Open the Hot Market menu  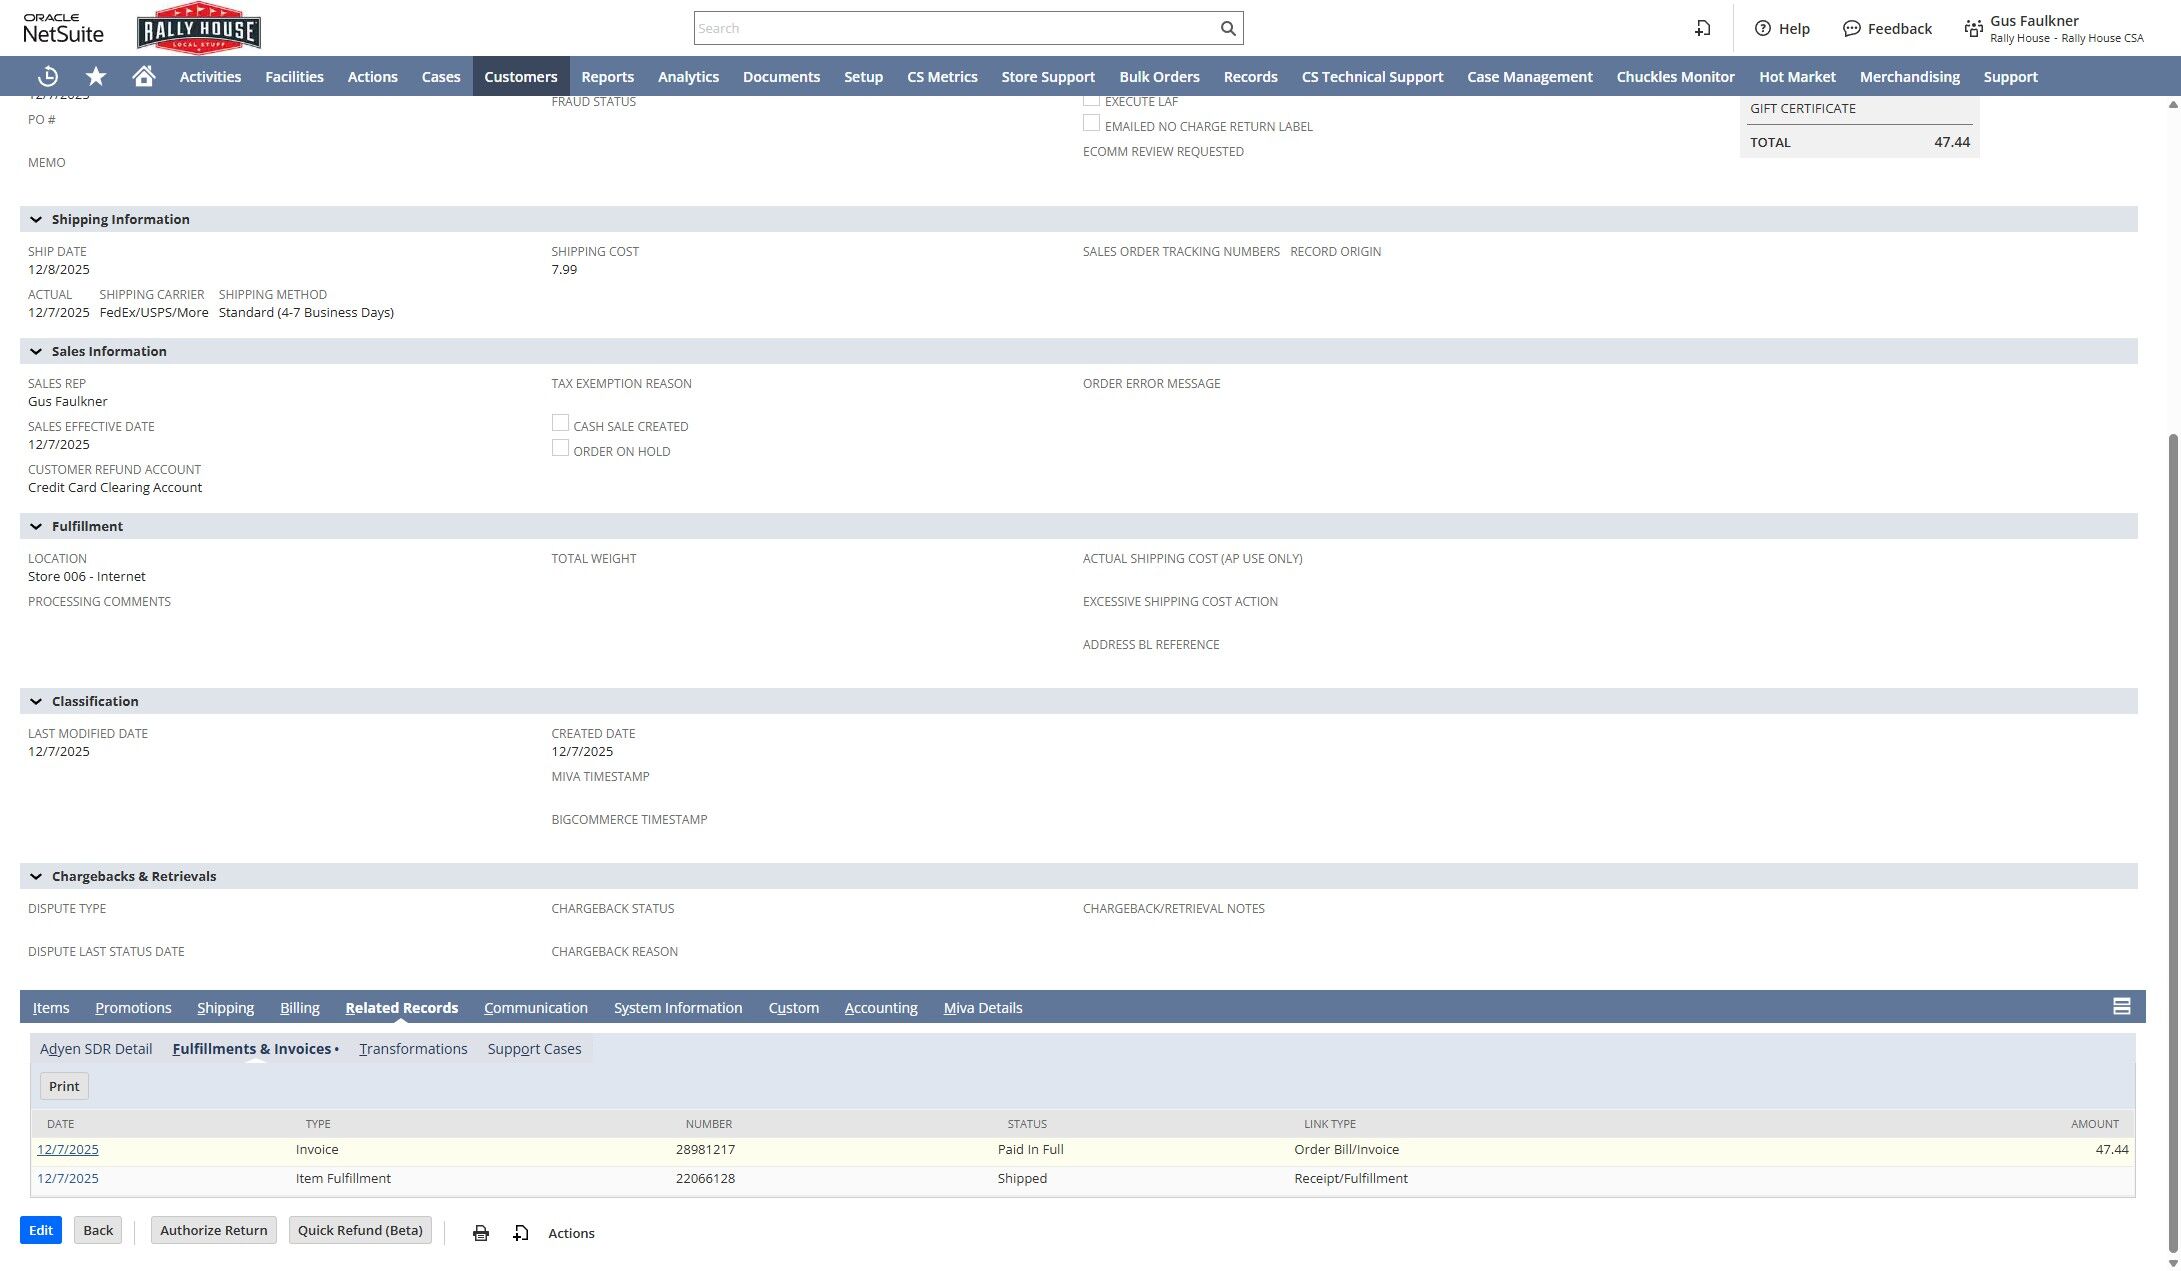1797,76
